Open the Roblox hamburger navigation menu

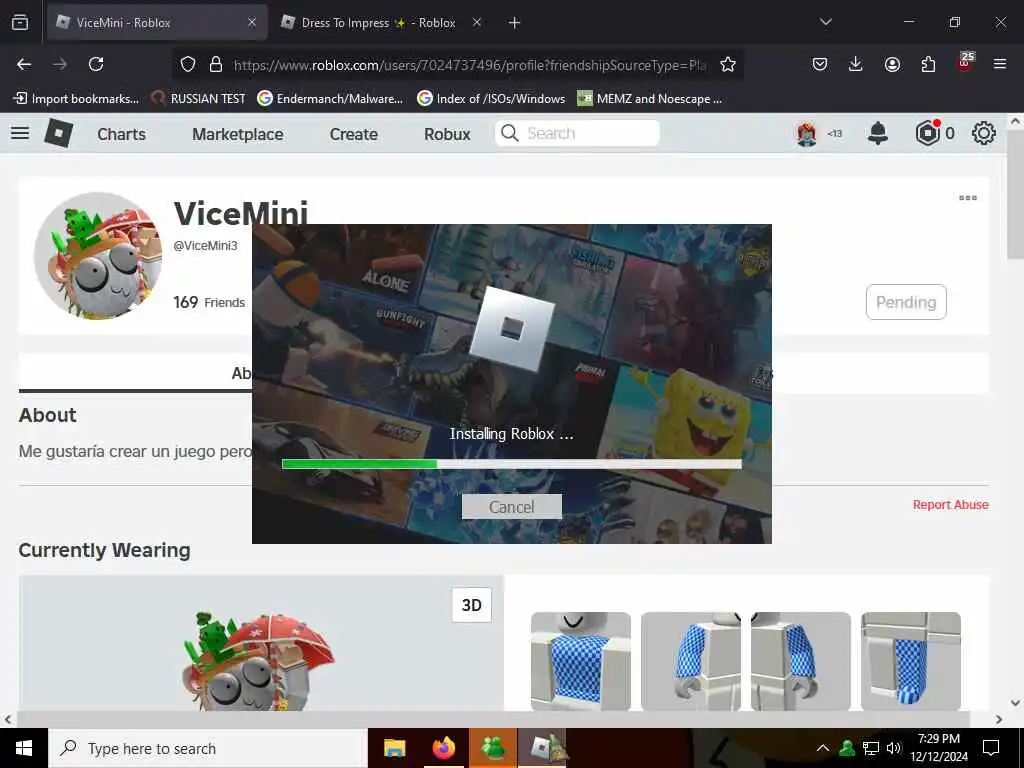[x=20, y=133]
